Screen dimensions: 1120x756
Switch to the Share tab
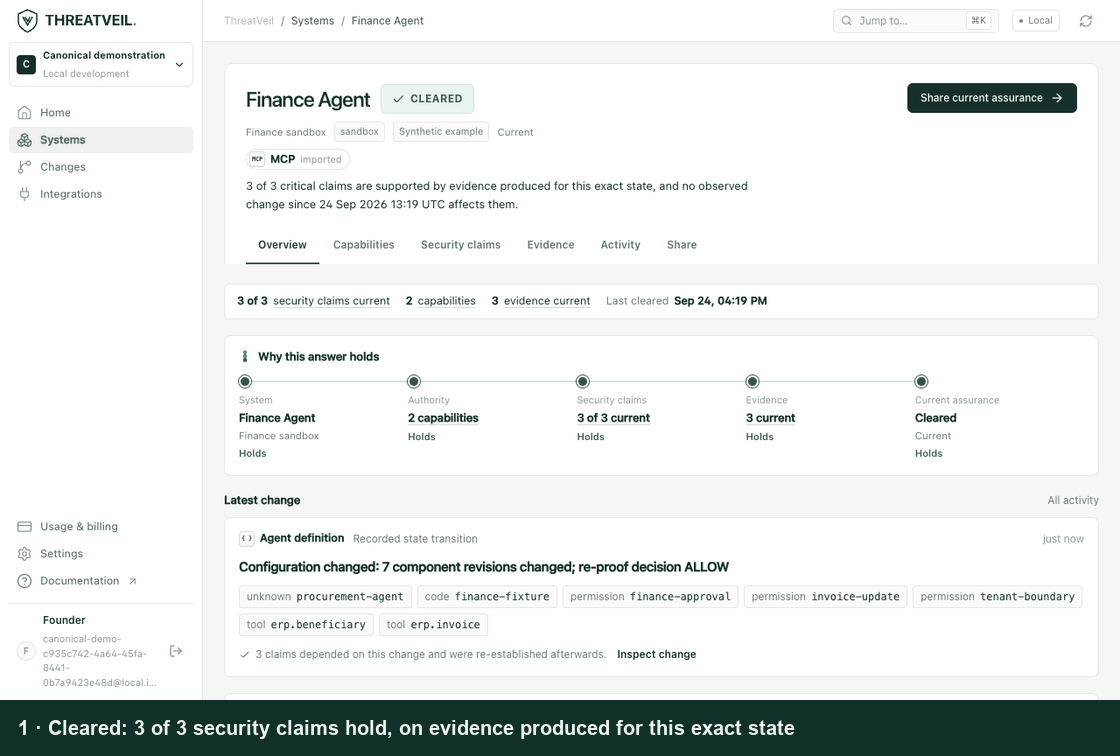682,244
